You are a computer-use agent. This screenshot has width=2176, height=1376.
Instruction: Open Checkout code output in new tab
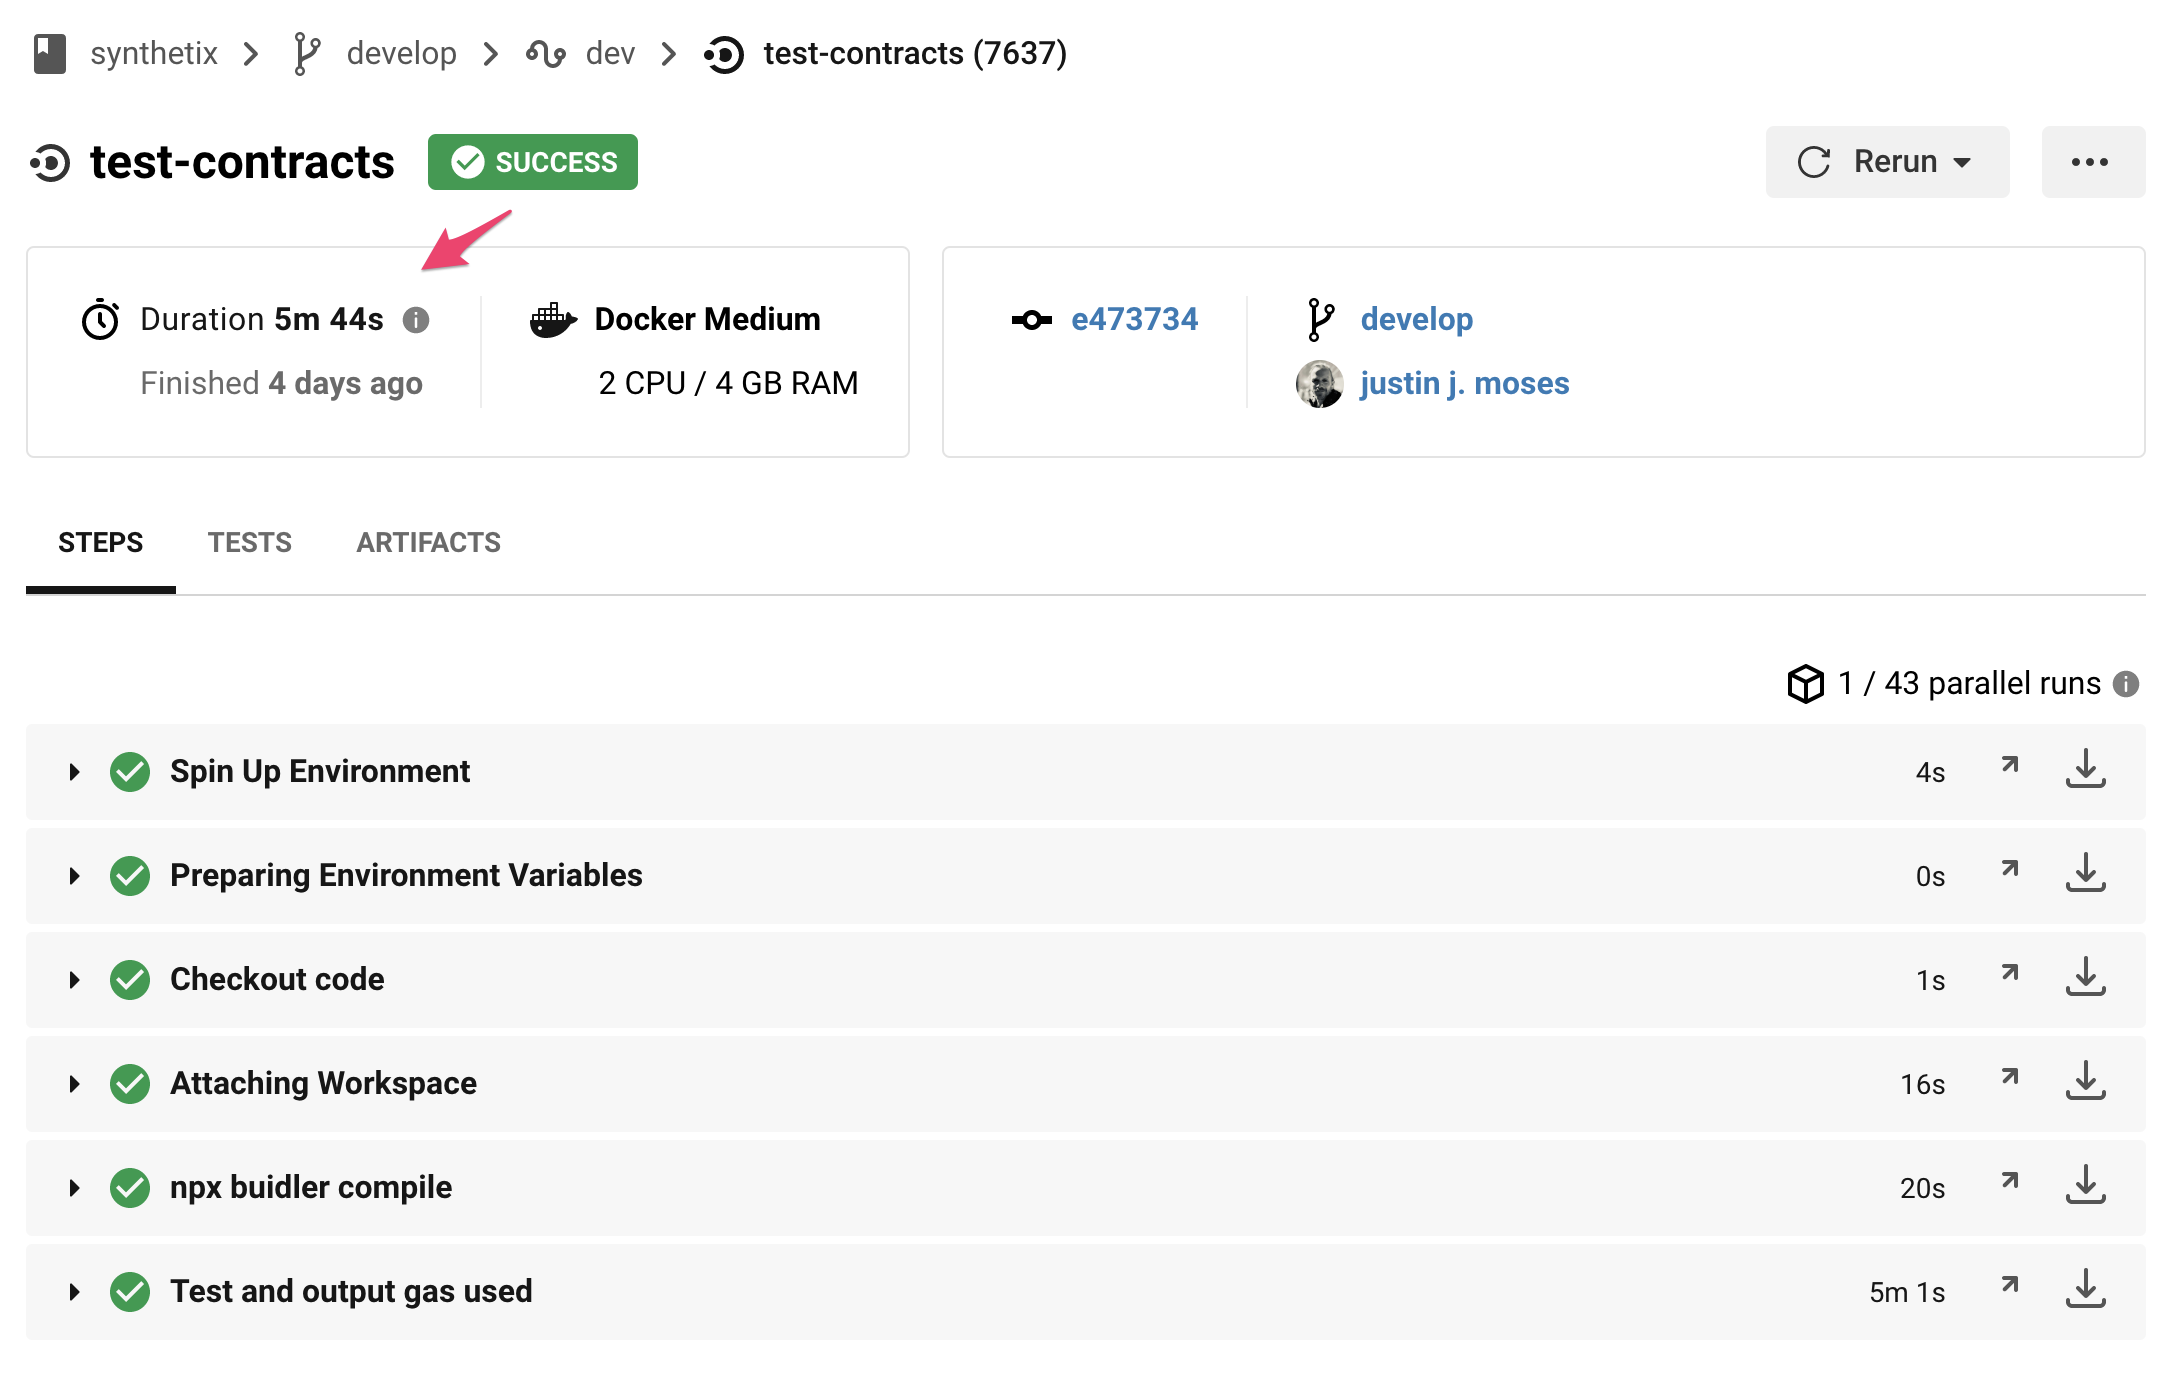2010,973
